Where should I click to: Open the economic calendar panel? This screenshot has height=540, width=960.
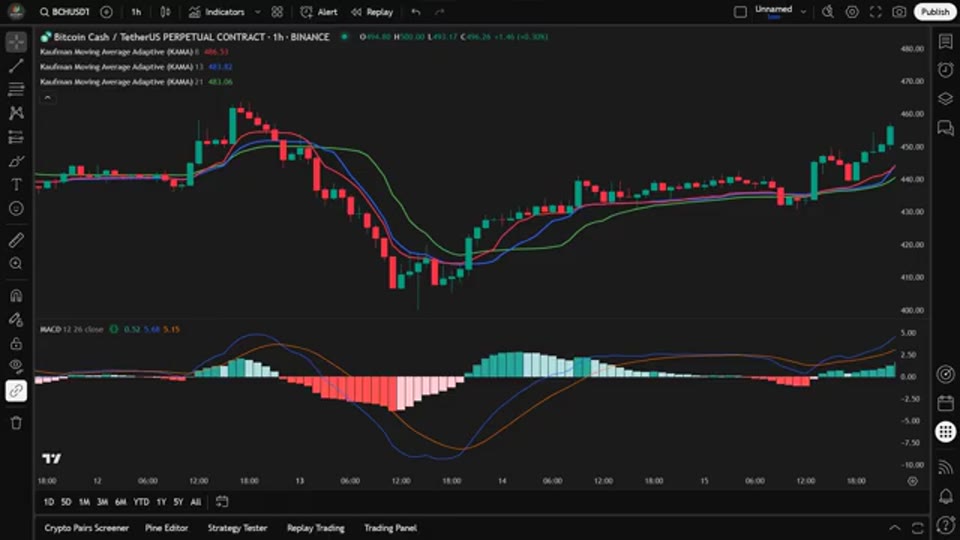945,403
